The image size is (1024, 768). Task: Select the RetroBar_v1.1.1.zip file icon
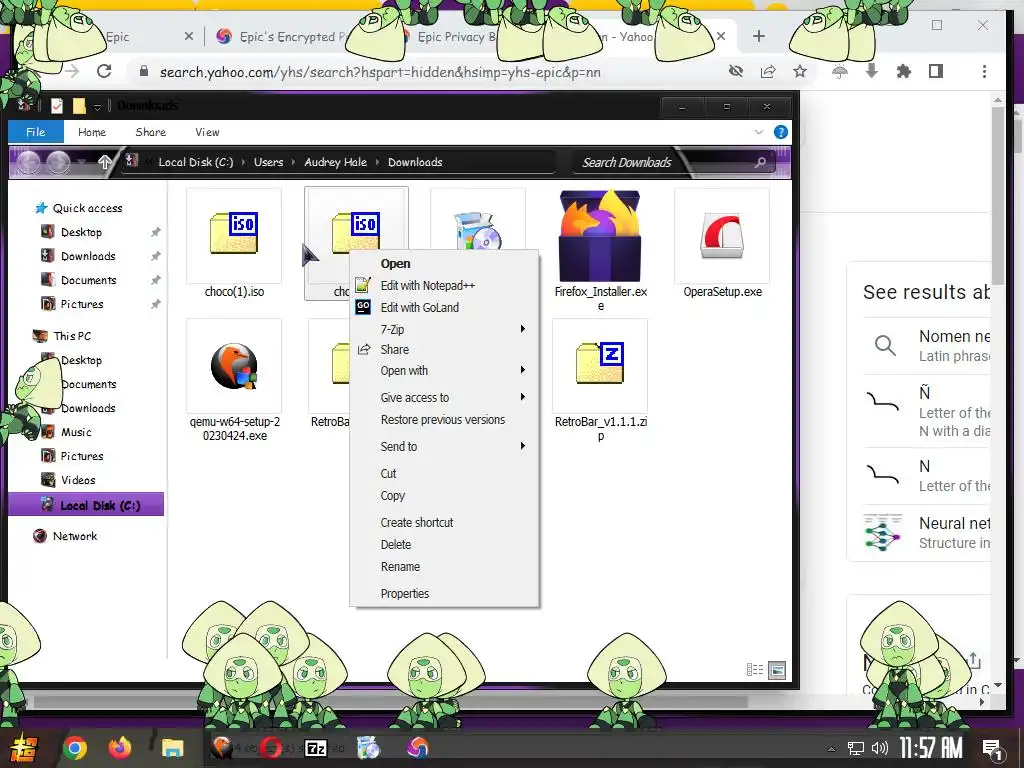[600, 366]
